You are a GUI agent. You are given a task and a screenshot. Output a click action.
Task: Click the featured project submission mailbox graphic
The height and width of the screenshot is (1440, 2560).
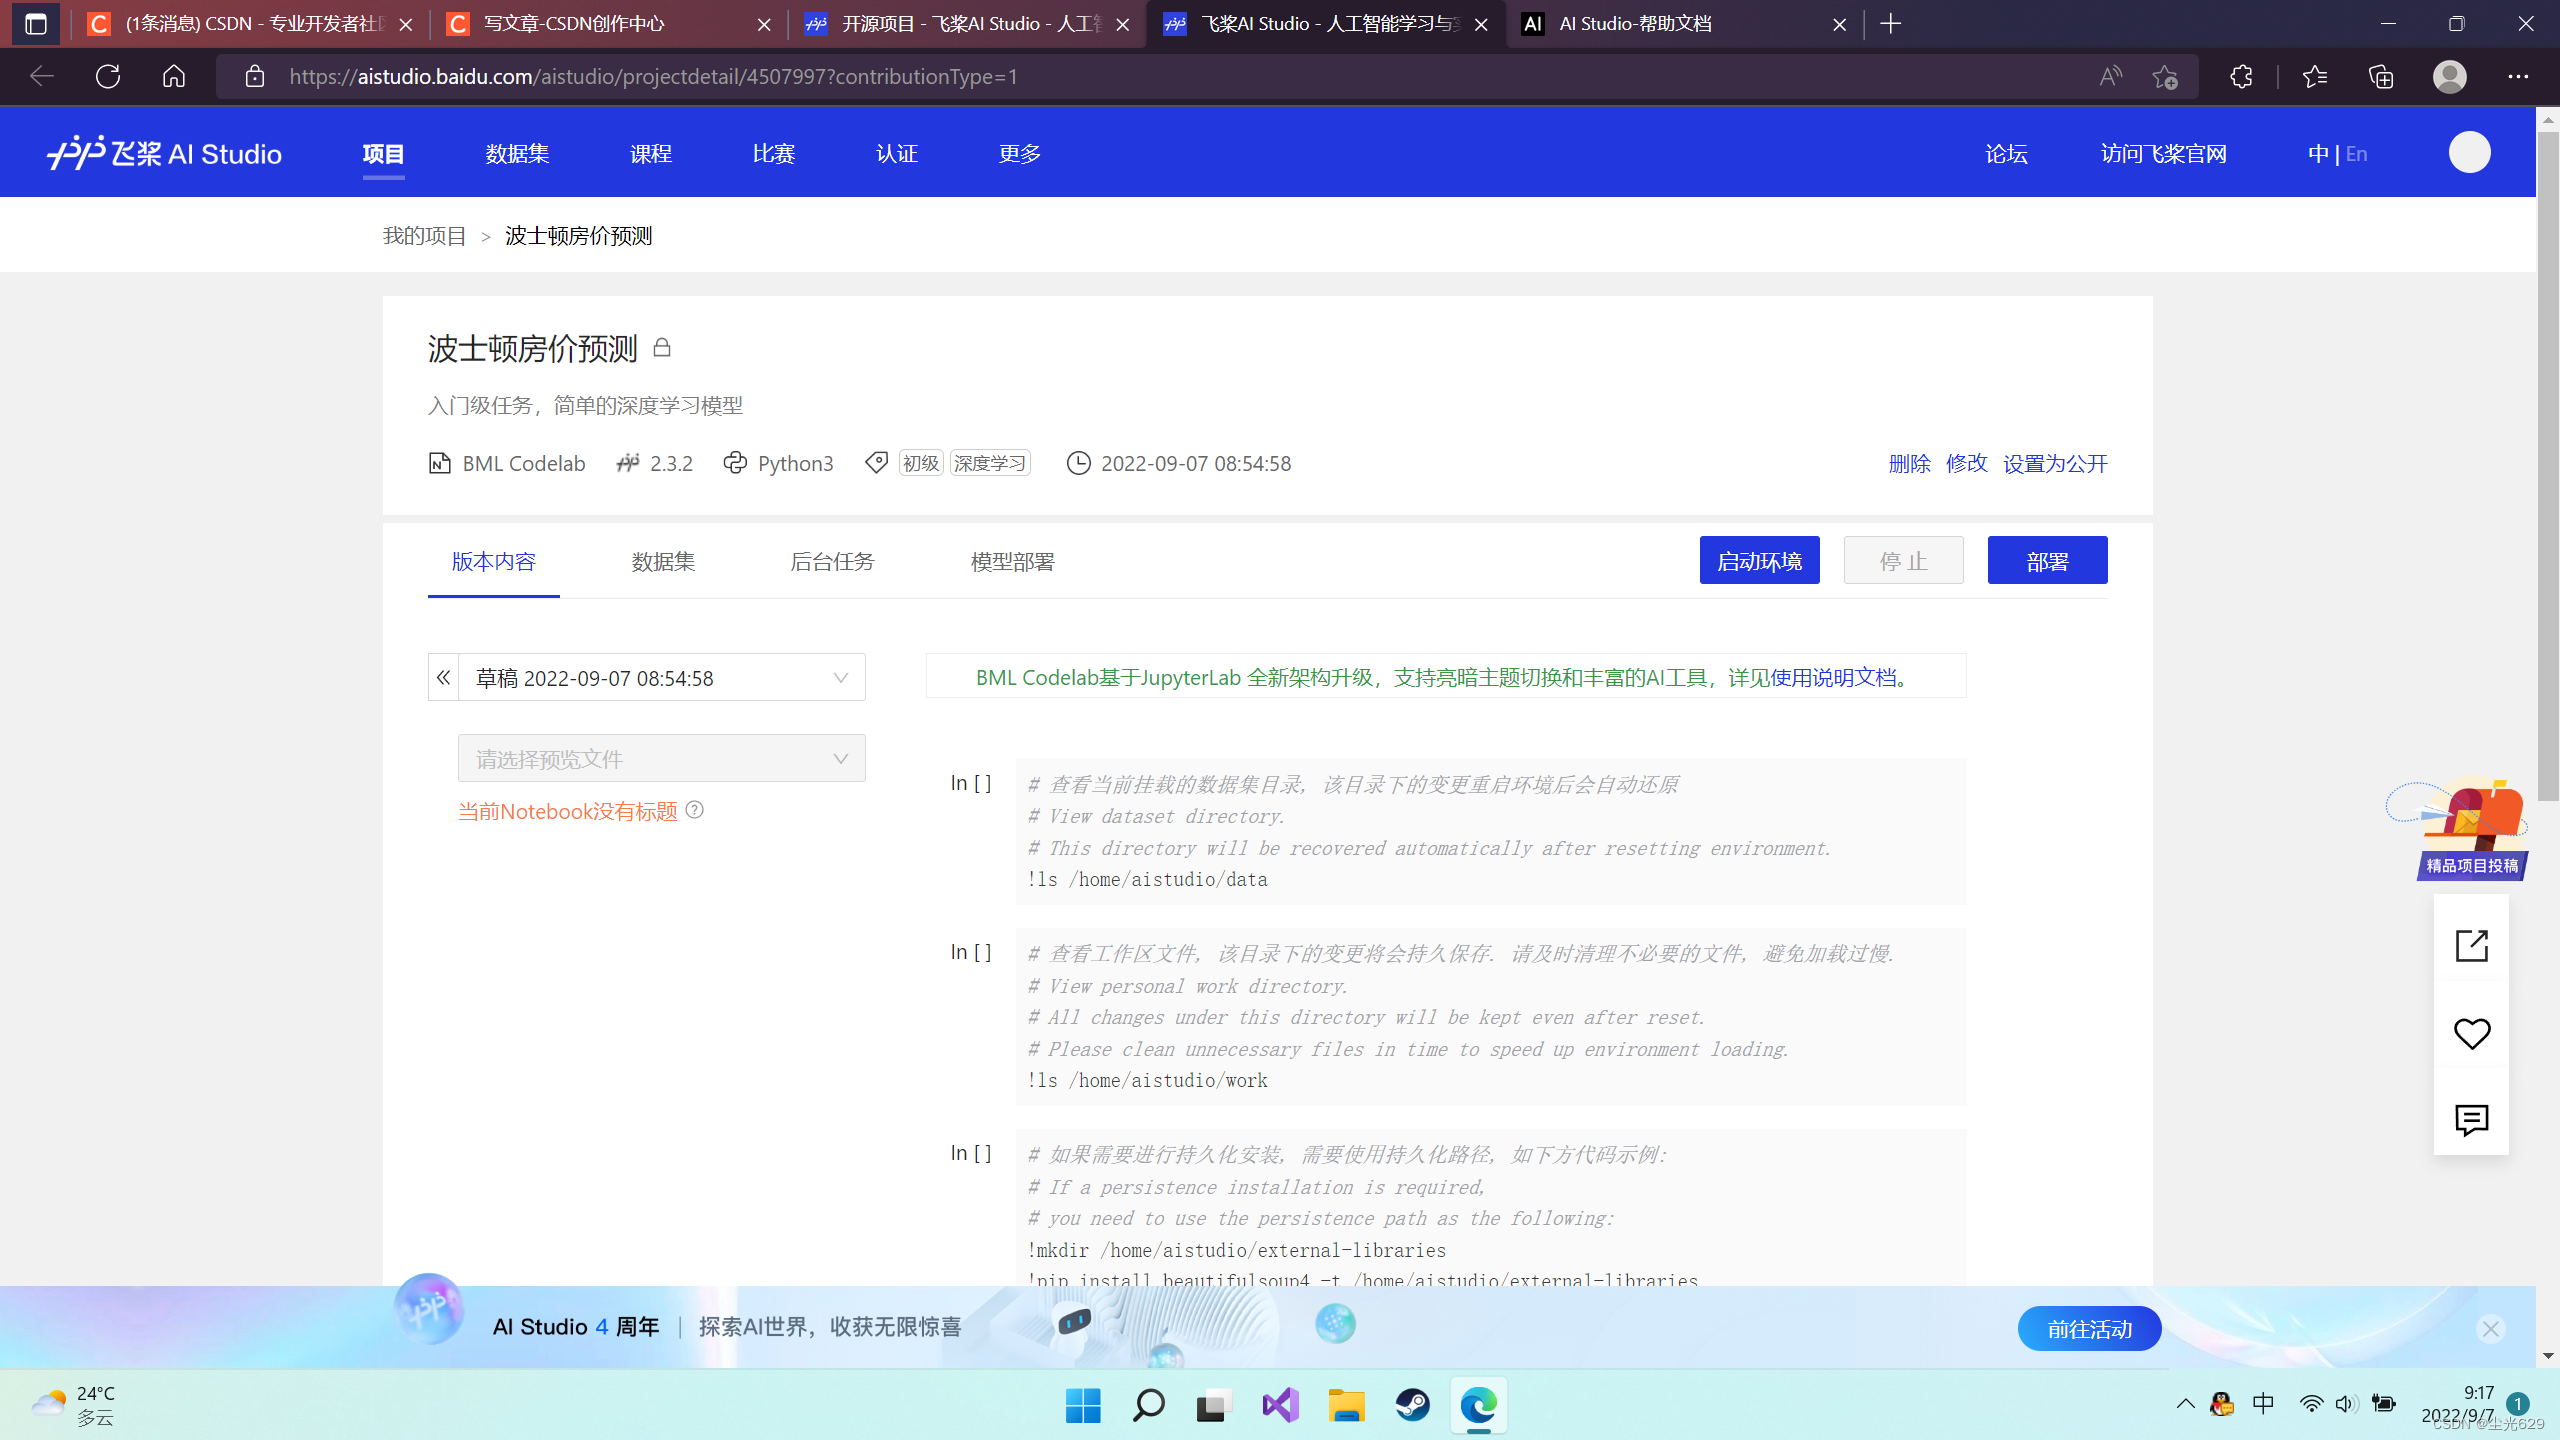click(x=2459, y=829)
